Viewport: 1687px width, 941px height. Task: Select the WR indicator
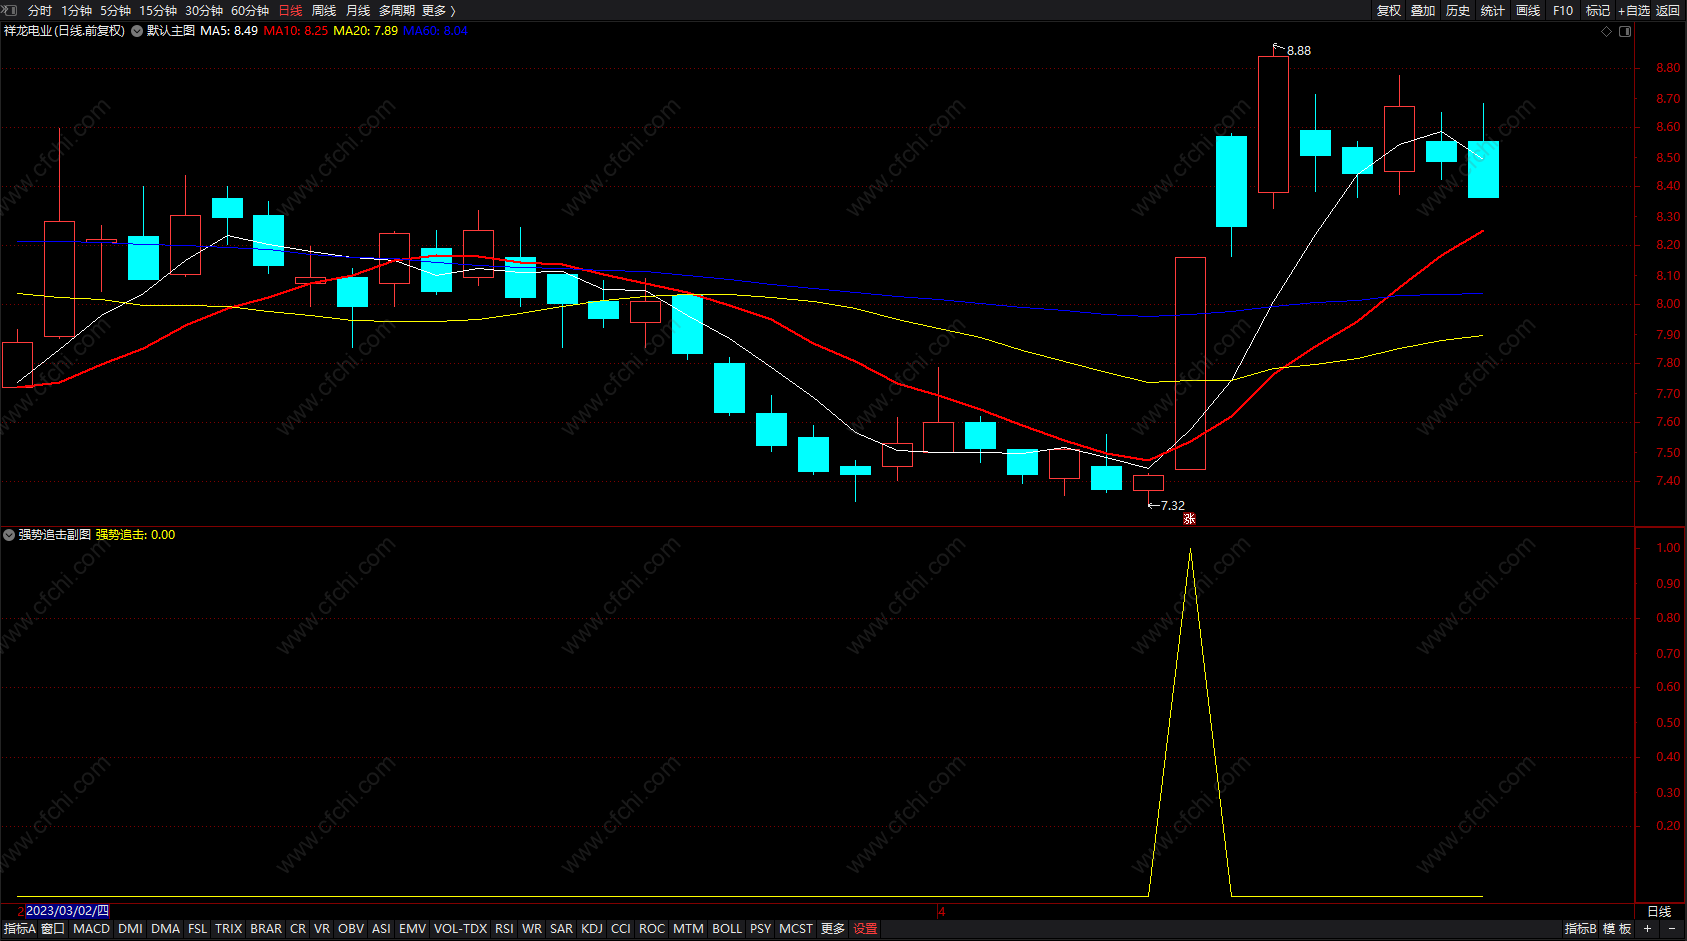pyautogui.click(x=532, y=928)
